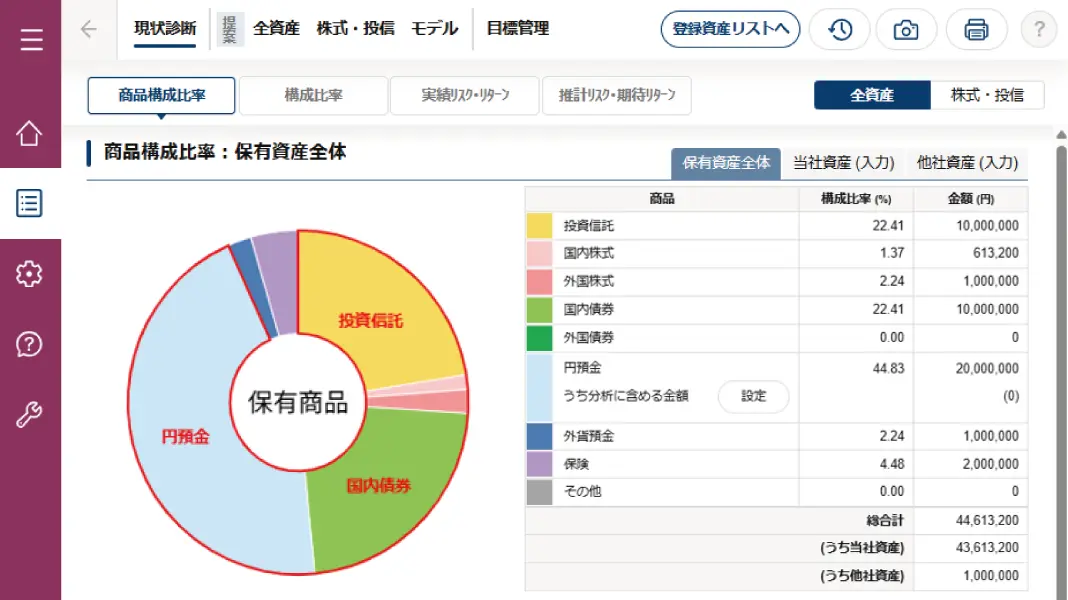Image resolution: width=1068 pixels, height=600 pixels.
Task: Click the 国内株式 amount 613,200
Action: click(x=996, y=253)
